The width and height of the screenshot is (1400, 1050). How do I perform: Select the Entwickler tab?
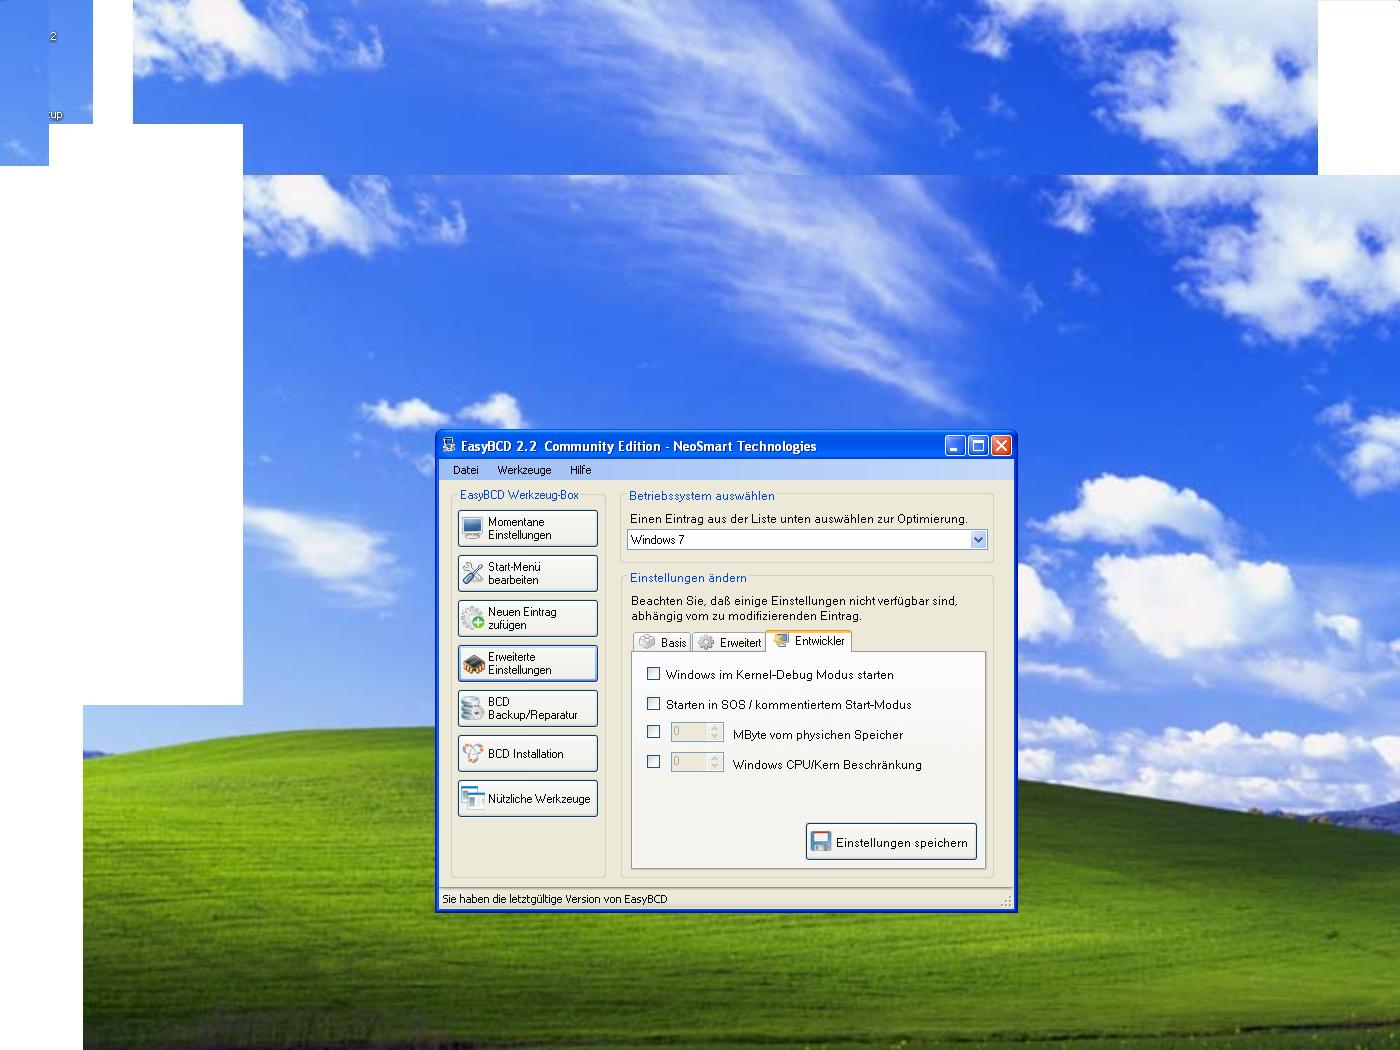[x=809, y=641]
